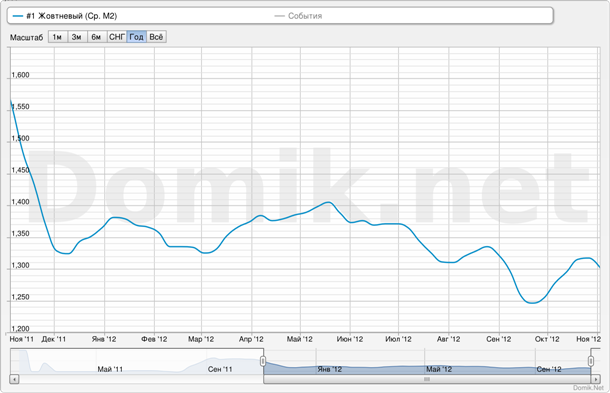The image size is (610, 393).
Task: Click the 1,400 y-axis value
Action: pos(20,202)
